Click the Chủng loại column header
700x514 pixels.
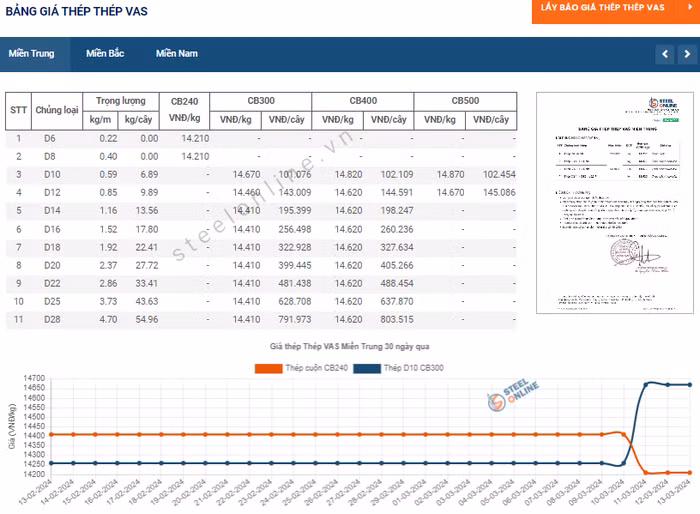pyautogui.click(x=57, y=110)
